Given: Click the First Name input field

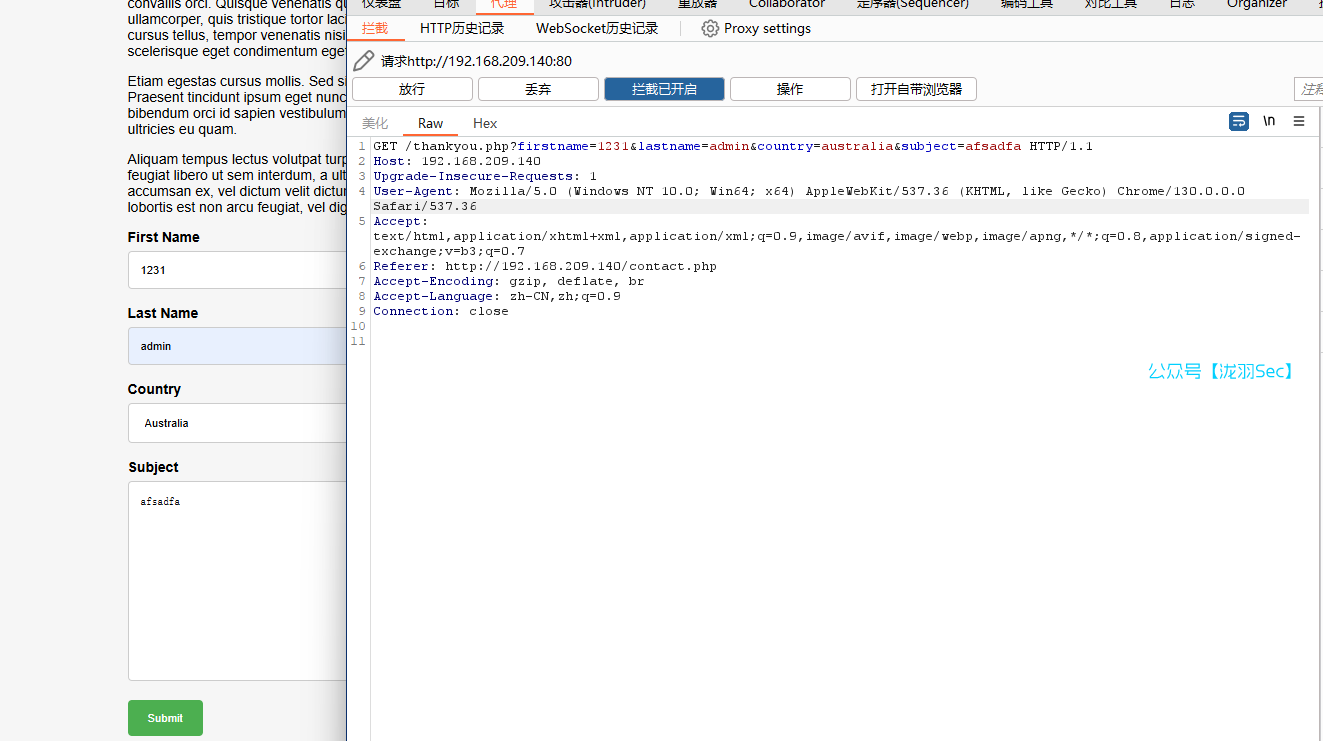Looking at the screenshot, I should pyautogui.click(x=238, y=270).
